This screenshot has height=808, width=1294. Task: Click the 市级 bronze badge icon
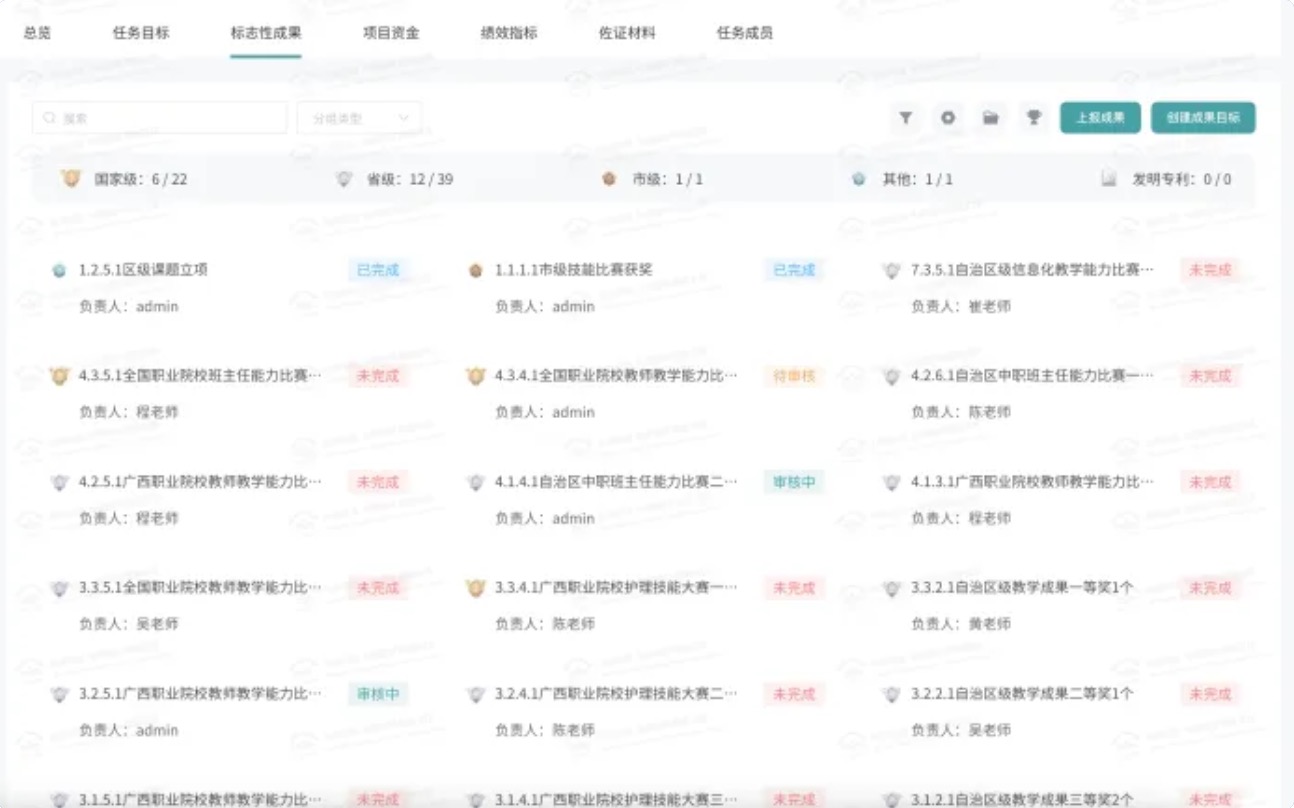coord(608,180)
